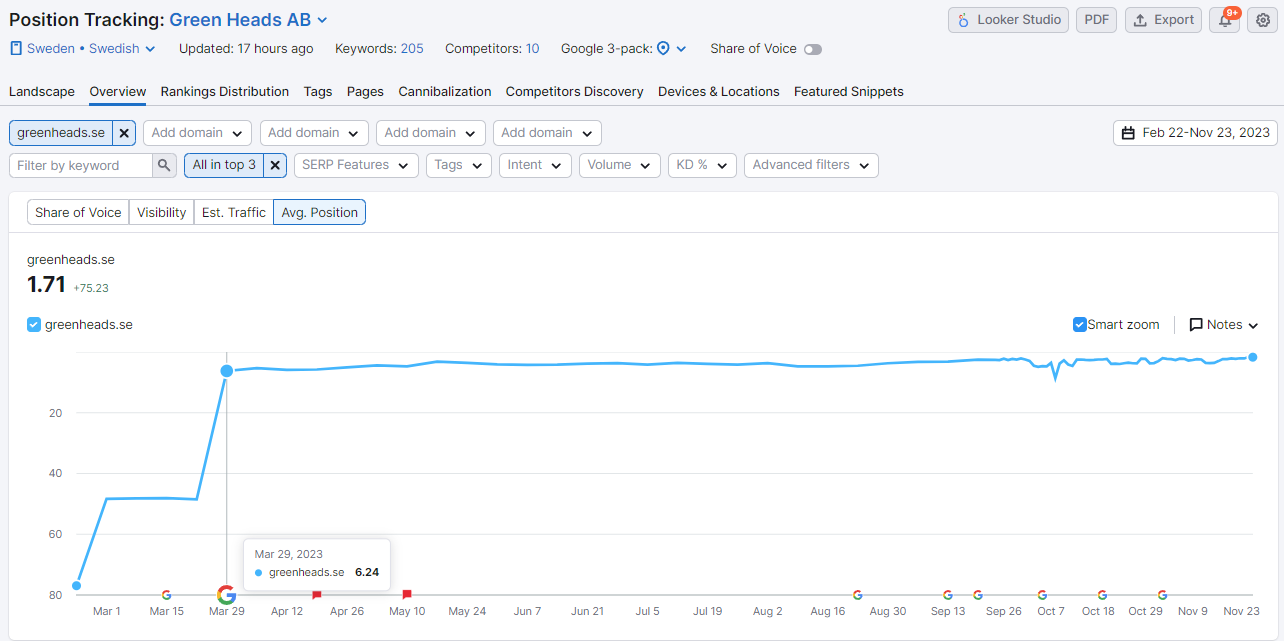The image size is (1284, 641).
Task: Click the final Nov 23 data point
Action: pos(1253,357)
